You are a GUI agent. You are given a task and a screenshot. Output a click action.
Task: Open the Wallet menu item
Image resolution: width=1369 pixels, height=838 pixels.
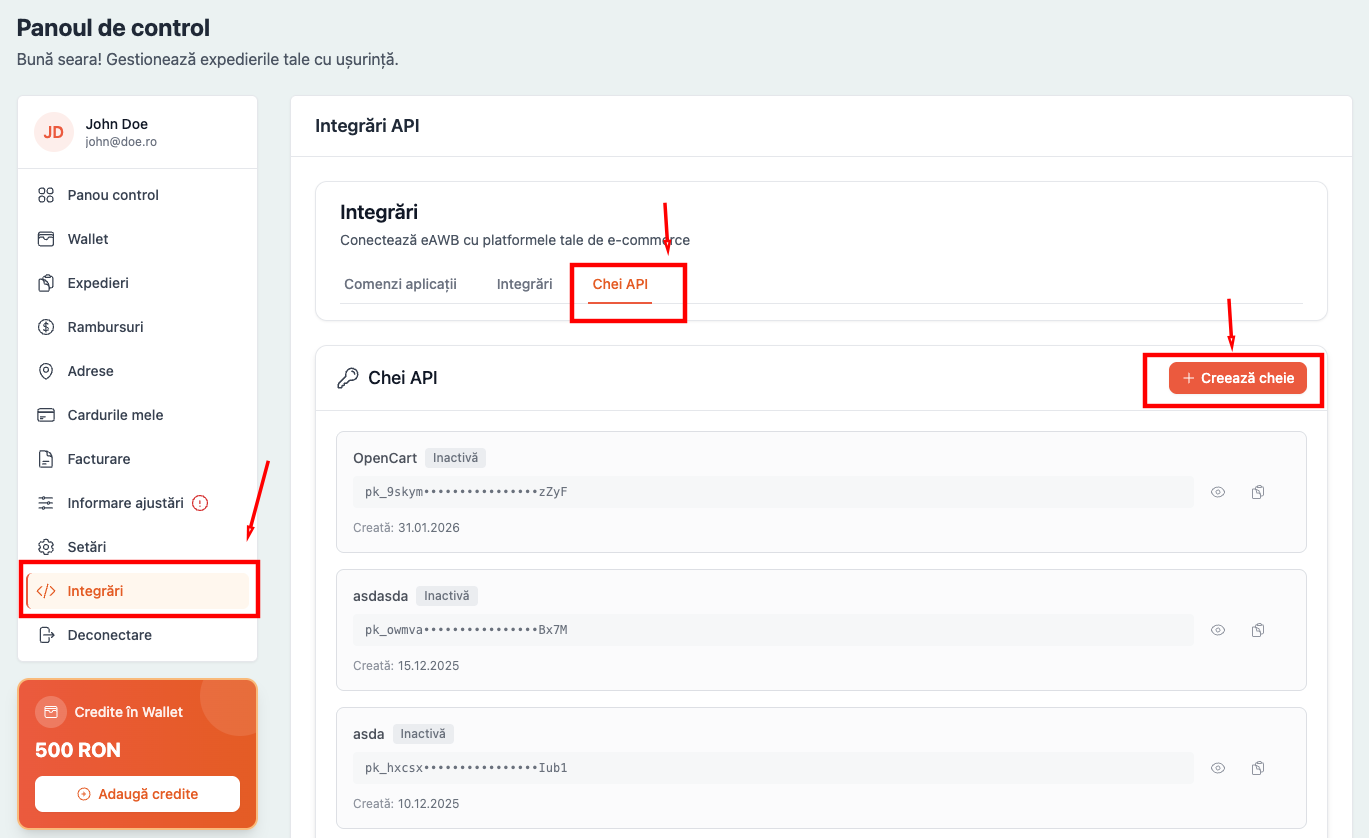(138, 239)
